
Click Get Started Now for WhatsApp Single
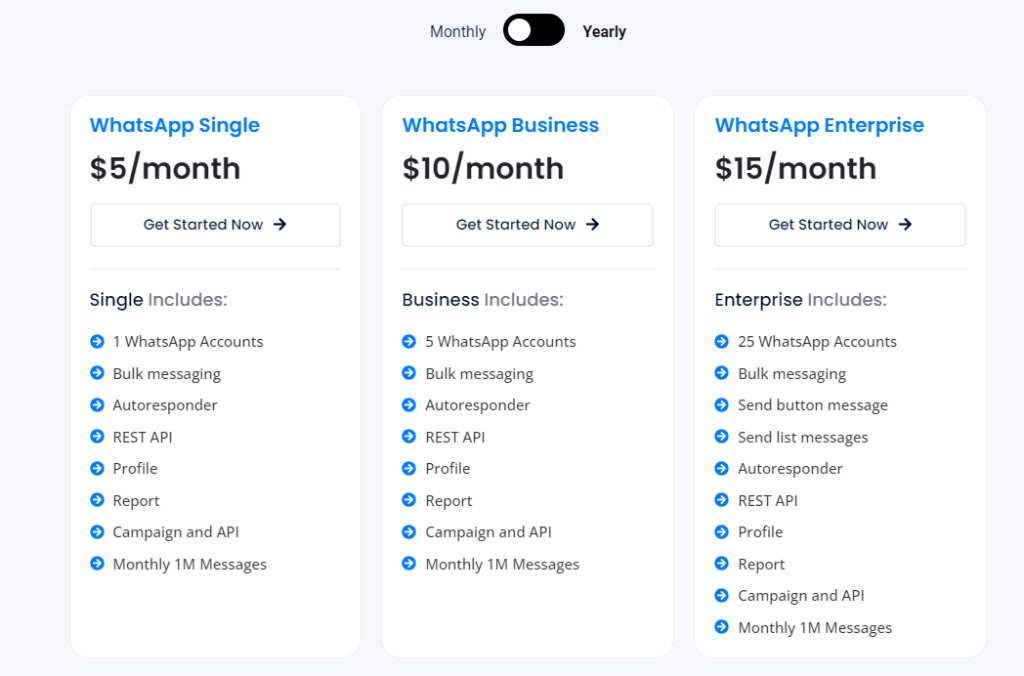point(215,225)
